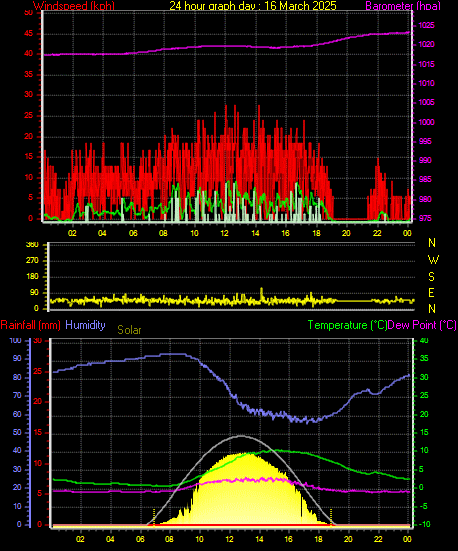This screenshot has height=551, width=458.
Task: Click the W compass letter
Action: (x=433, y=260)
